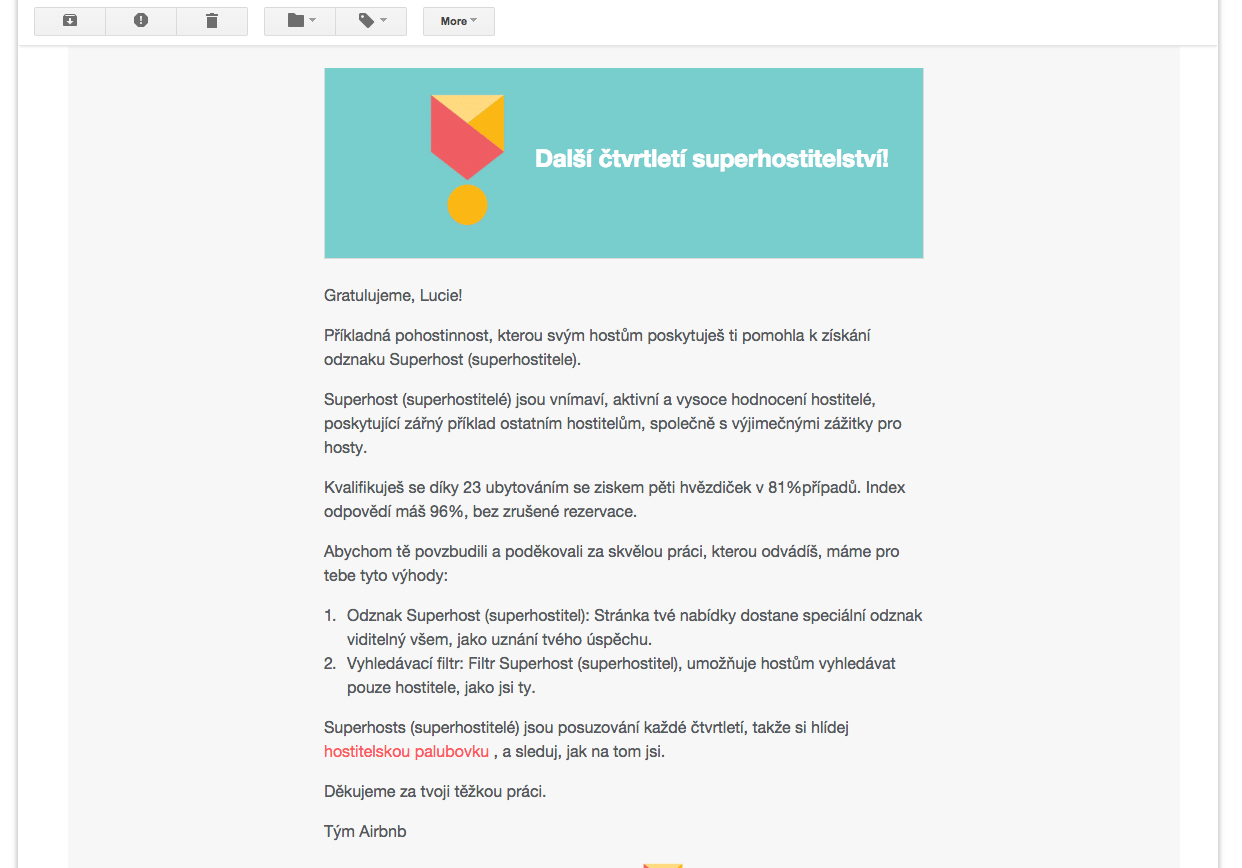Viewport: 1242px width, 868px height.
Task: Click the greeting Gratulujeme, Lucie!
Action: pos(393,296)
